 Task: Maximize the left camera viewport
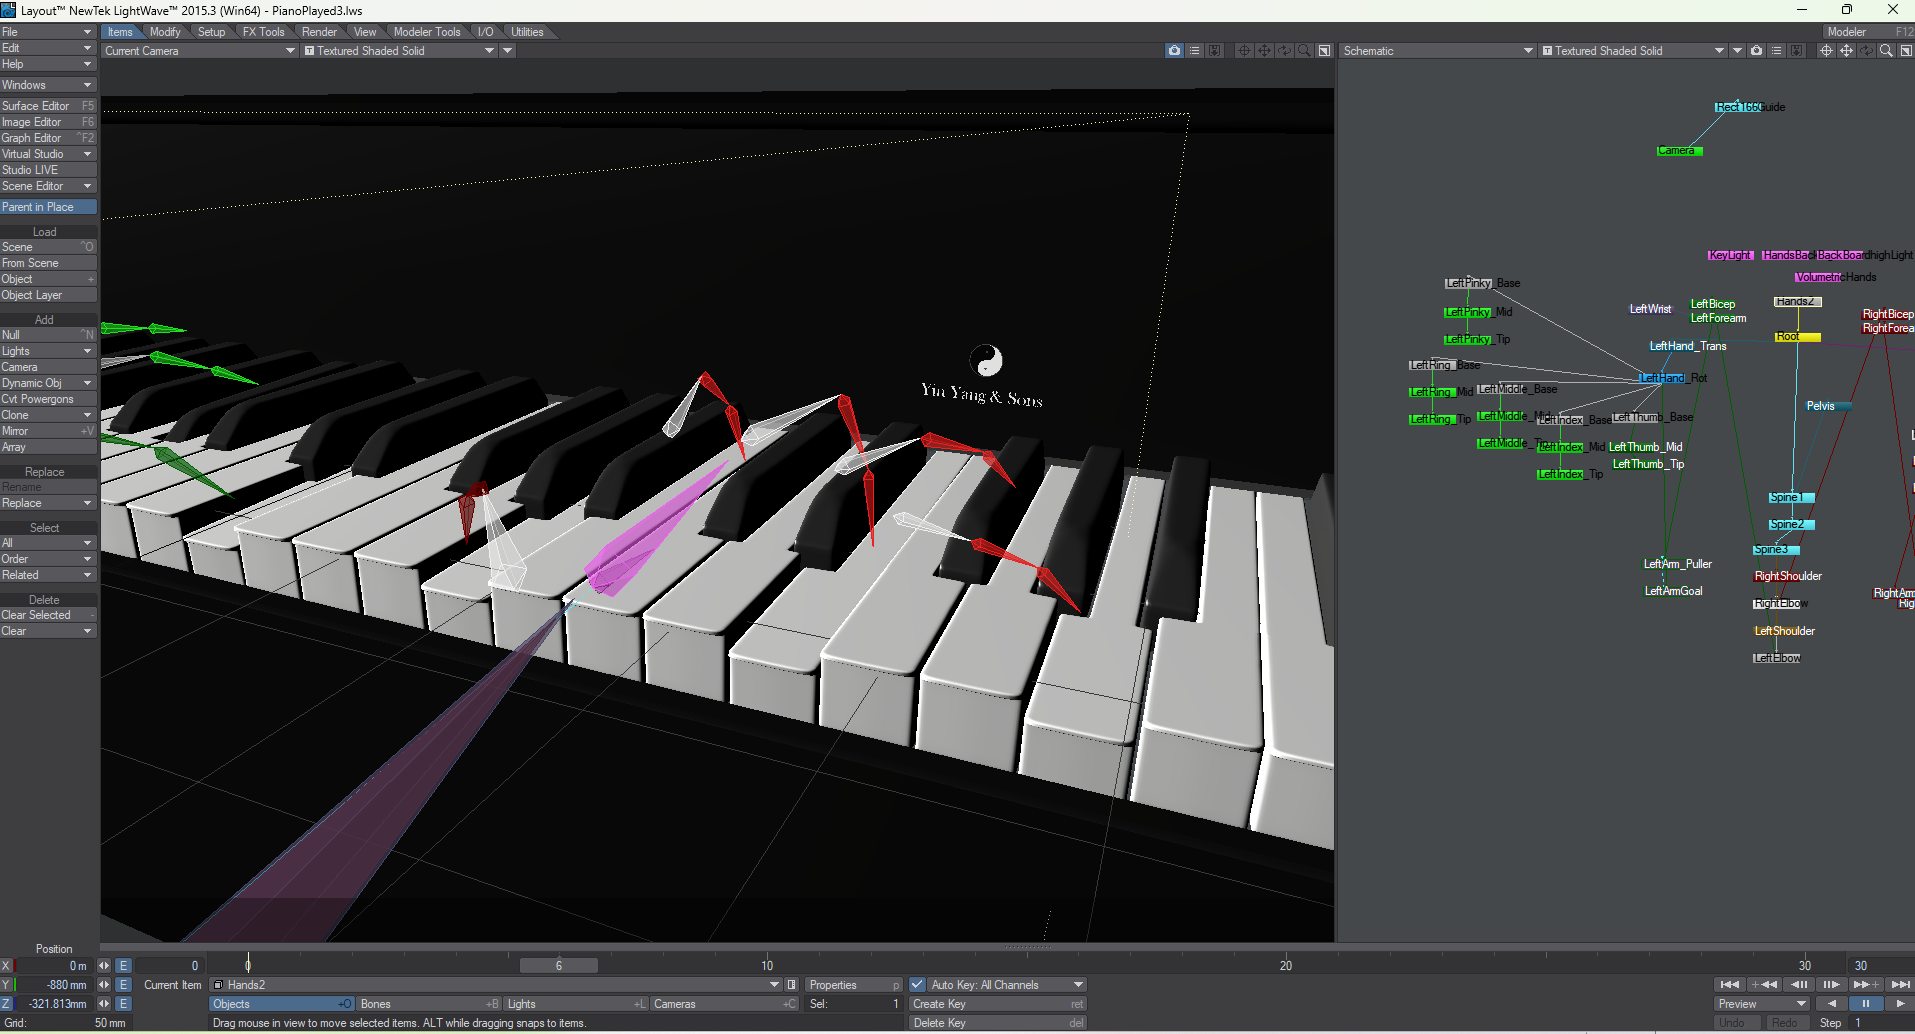[1324, 51]
